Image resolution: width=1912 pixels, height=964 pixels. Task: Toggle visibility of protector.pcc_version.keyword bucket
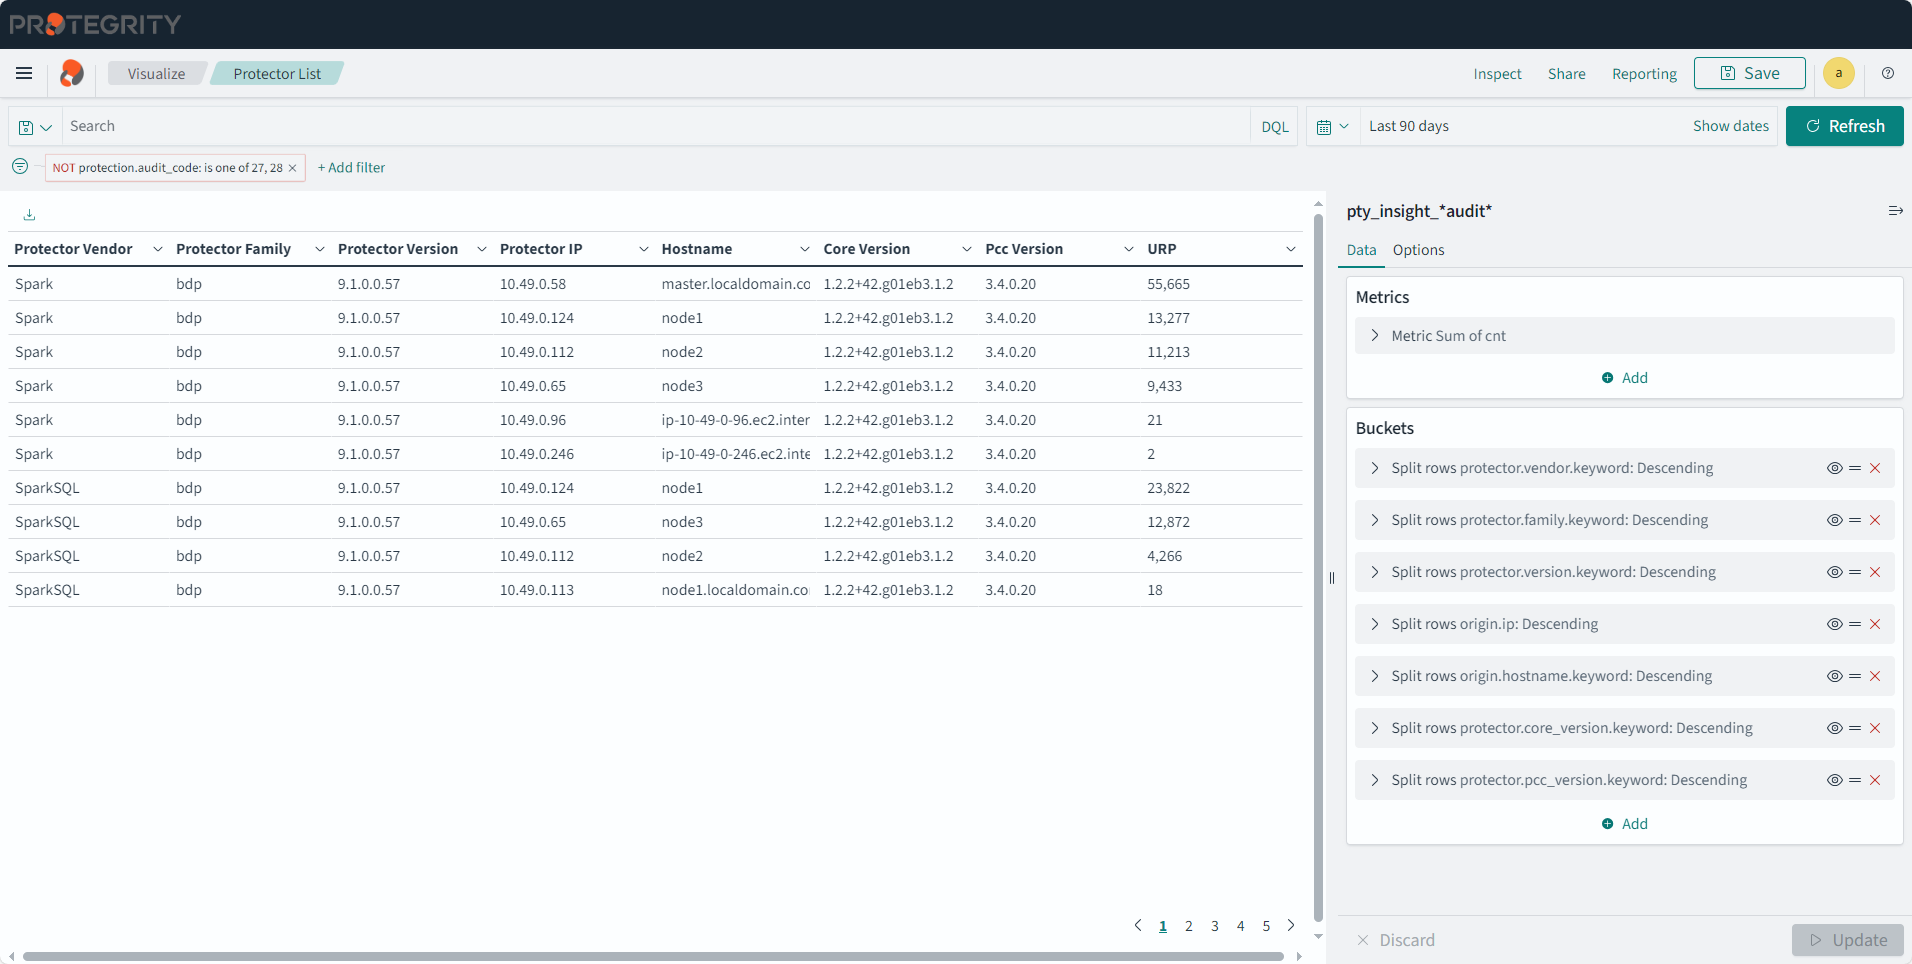pyautogui.click(x=1835, y=780)
